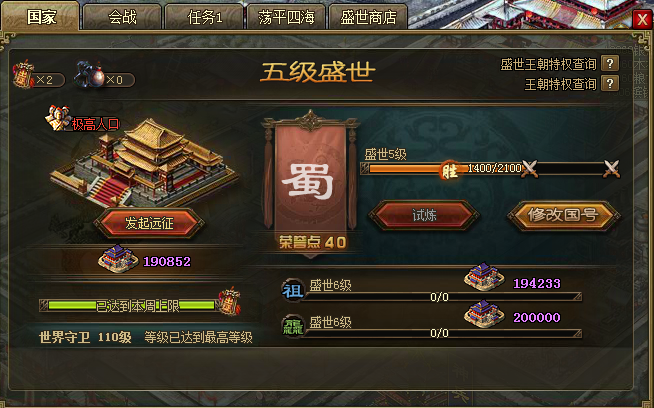
Task: Click the crossed swords icon at bar end
Action: (x=611, y=169)
